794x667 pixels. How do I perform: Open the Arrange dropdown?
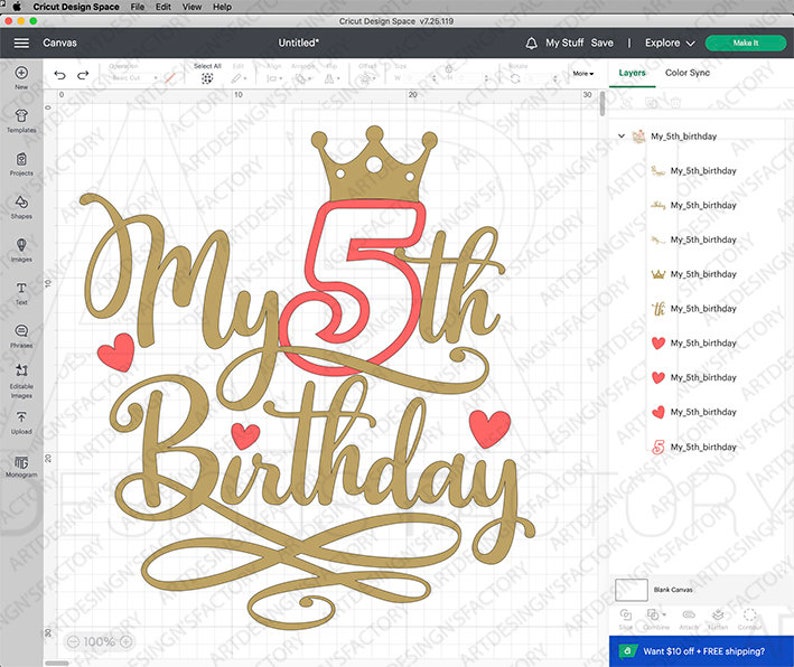(303, 79)
